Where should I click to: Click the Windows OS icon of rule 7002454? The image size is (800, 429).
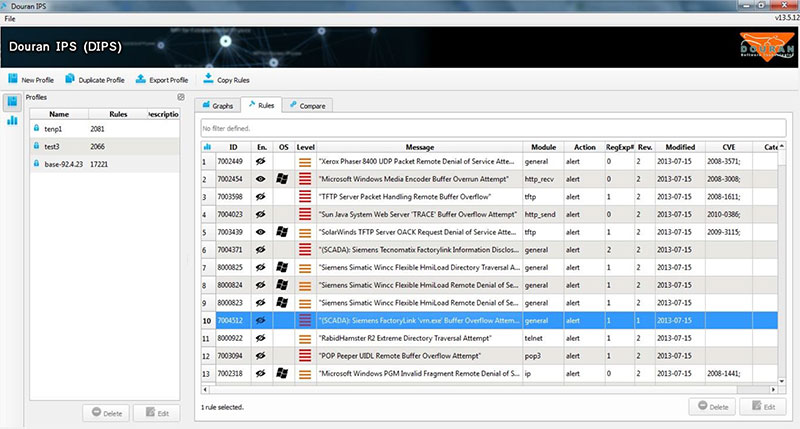(x=282, y=179)
